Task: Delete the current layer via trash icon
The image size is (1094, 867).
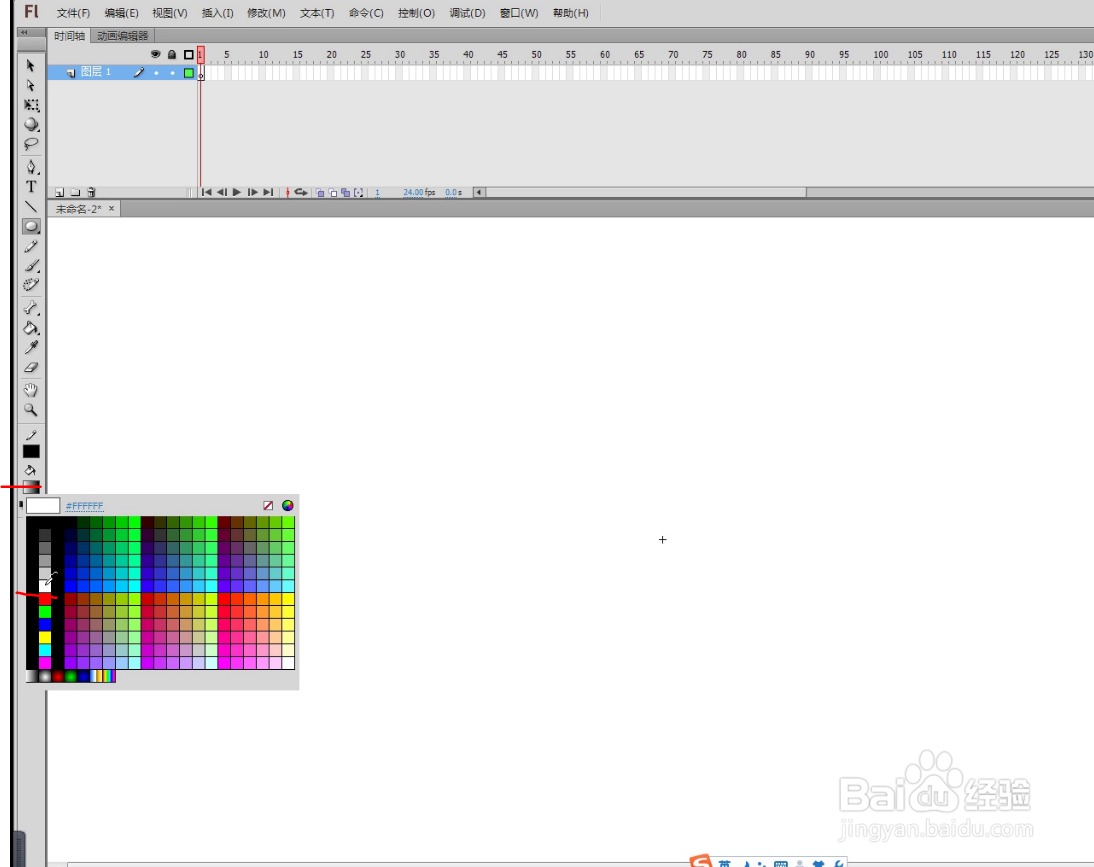Action: (91, 191)
